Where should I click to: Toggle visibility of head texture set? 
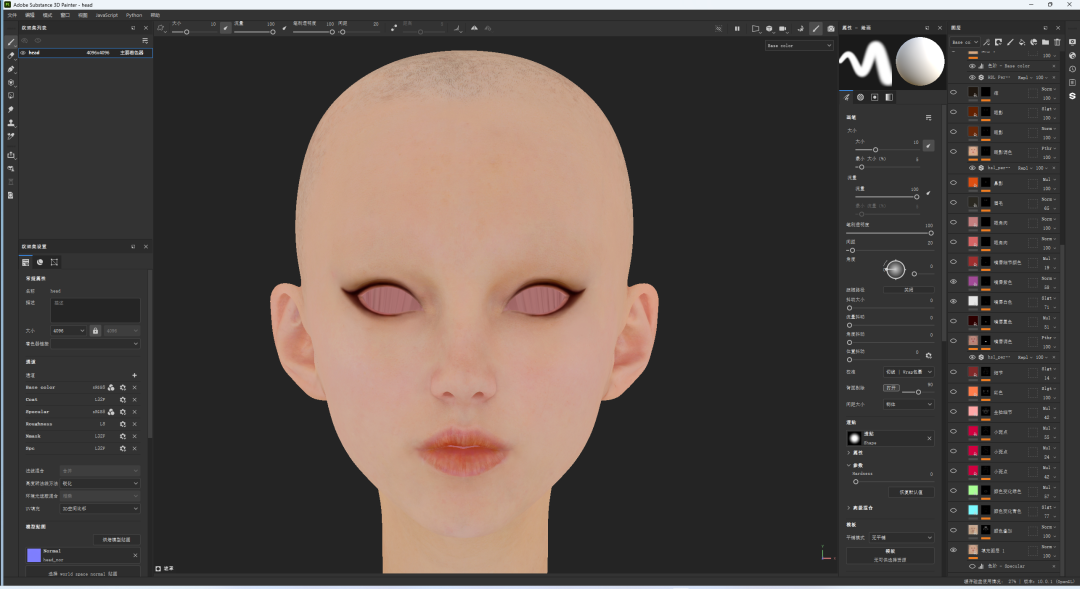point(23,52)
